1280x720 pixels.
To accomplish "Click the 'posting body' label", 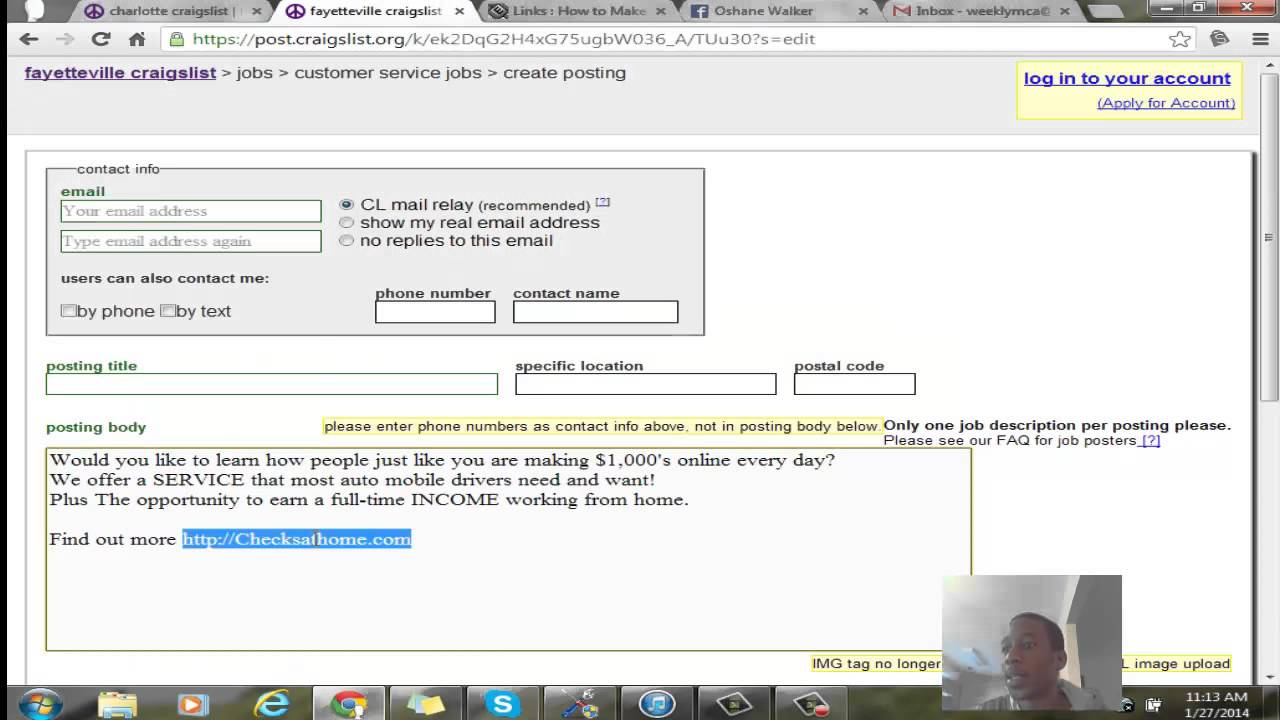I will click(x=96, y=427).
